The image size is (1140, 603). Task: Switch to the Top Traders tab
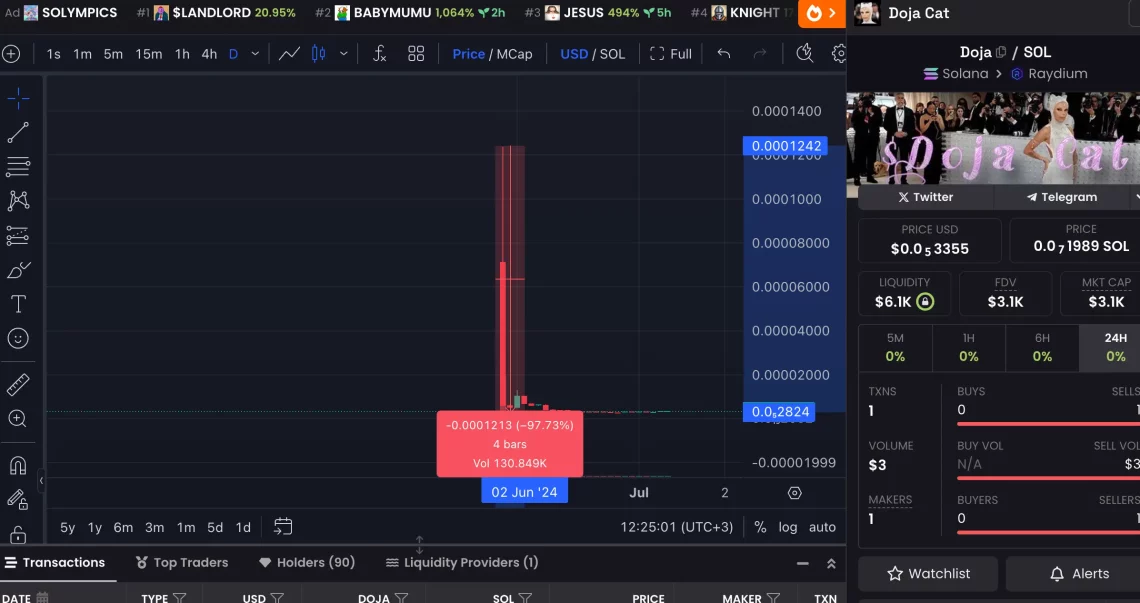tap(182, 562)
